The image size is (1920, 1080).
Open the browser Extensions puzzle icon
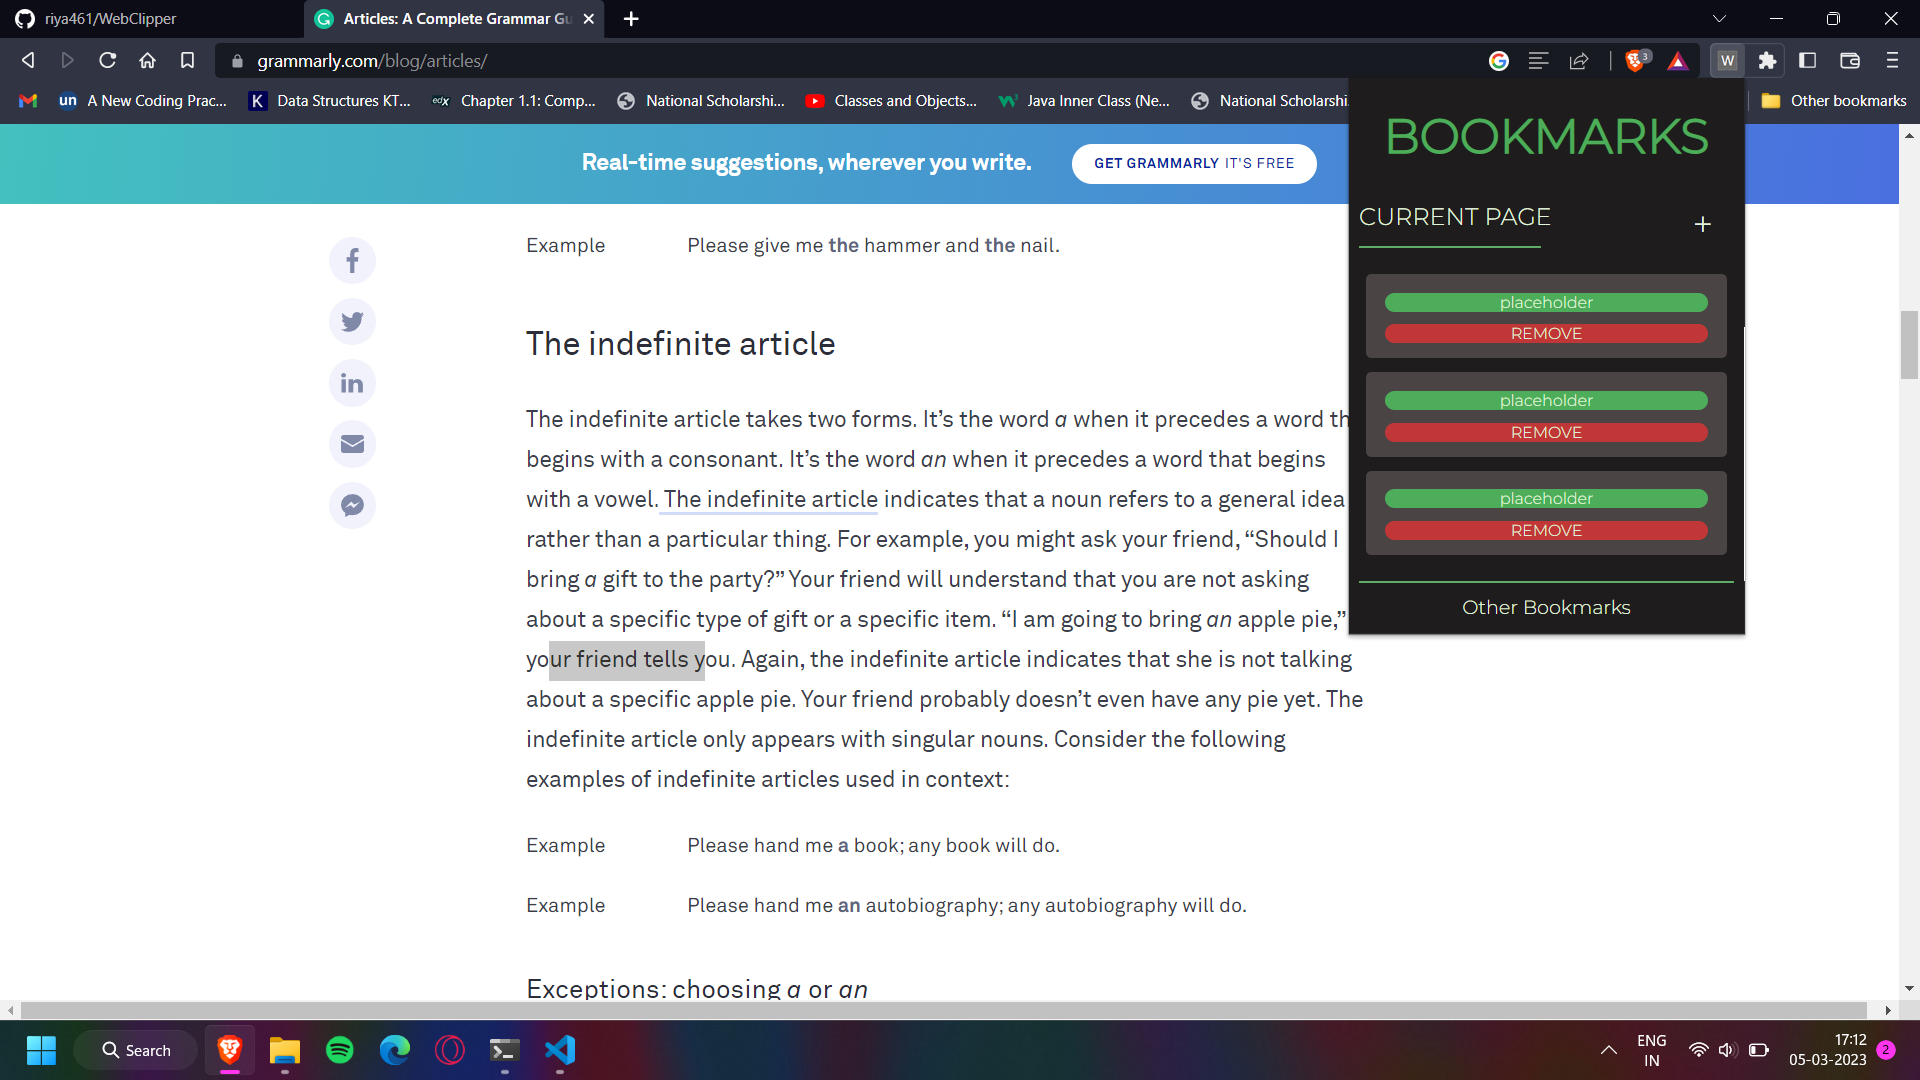pos(1767,61)
